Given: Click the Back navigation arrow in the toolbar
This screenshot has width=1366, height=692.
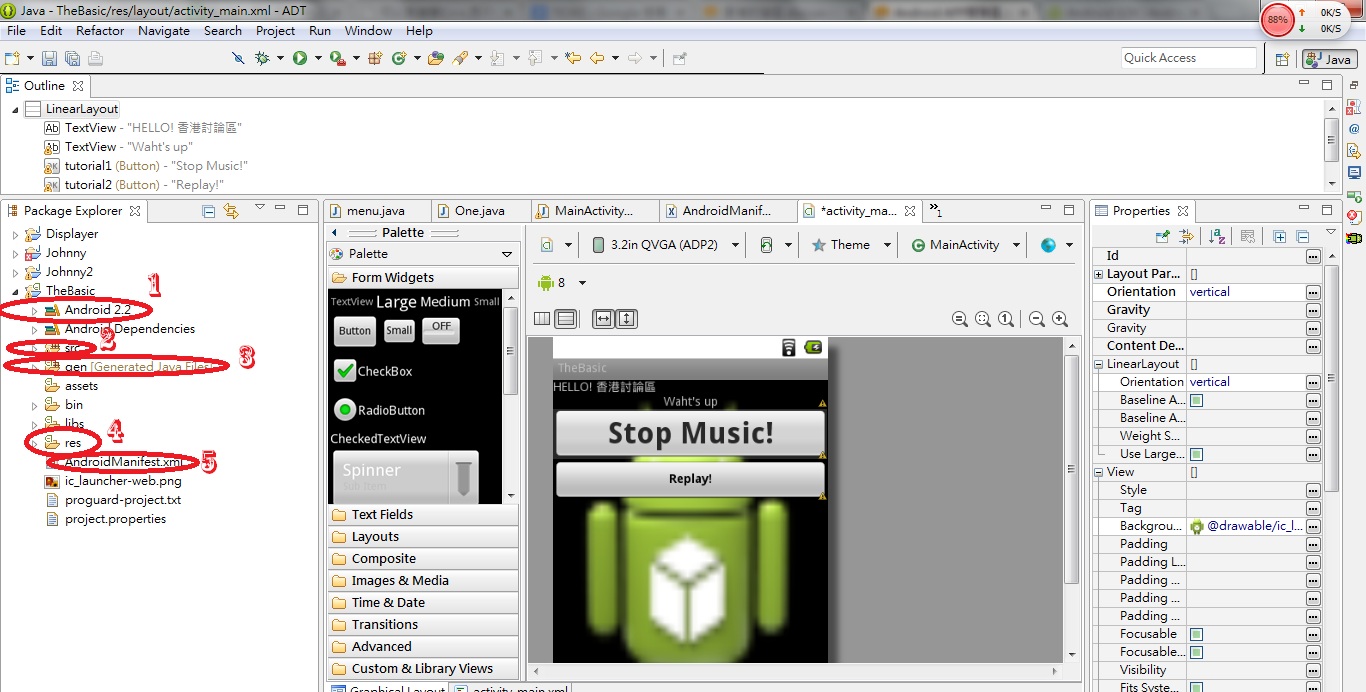Looking at the screenshot, I should [x=597, y=59].
